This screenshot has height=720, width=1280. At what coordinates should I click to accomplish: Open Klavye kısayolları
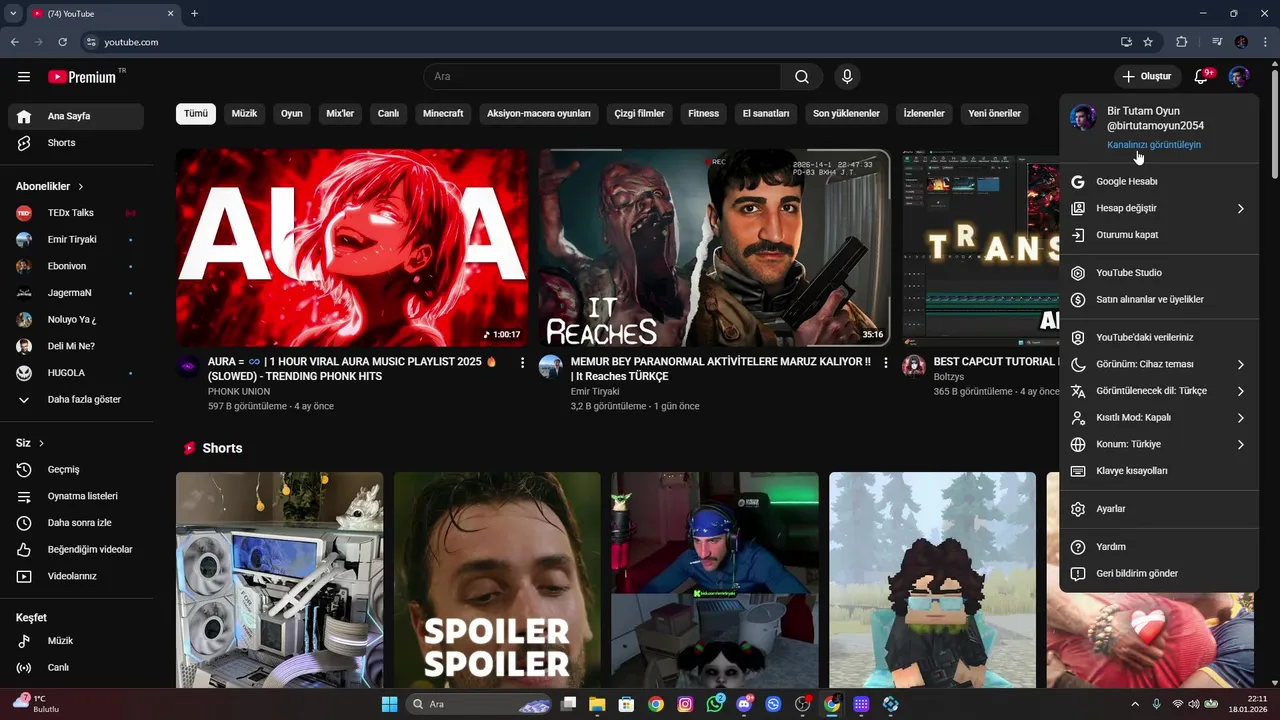pos(1159,471)
